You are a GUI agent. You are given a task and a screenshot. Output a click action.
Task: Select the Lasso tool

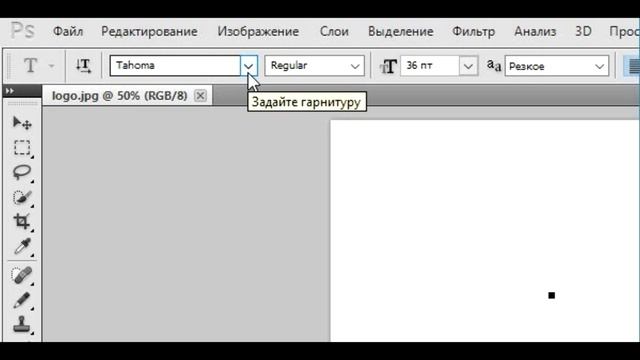[x=22, y=172]
